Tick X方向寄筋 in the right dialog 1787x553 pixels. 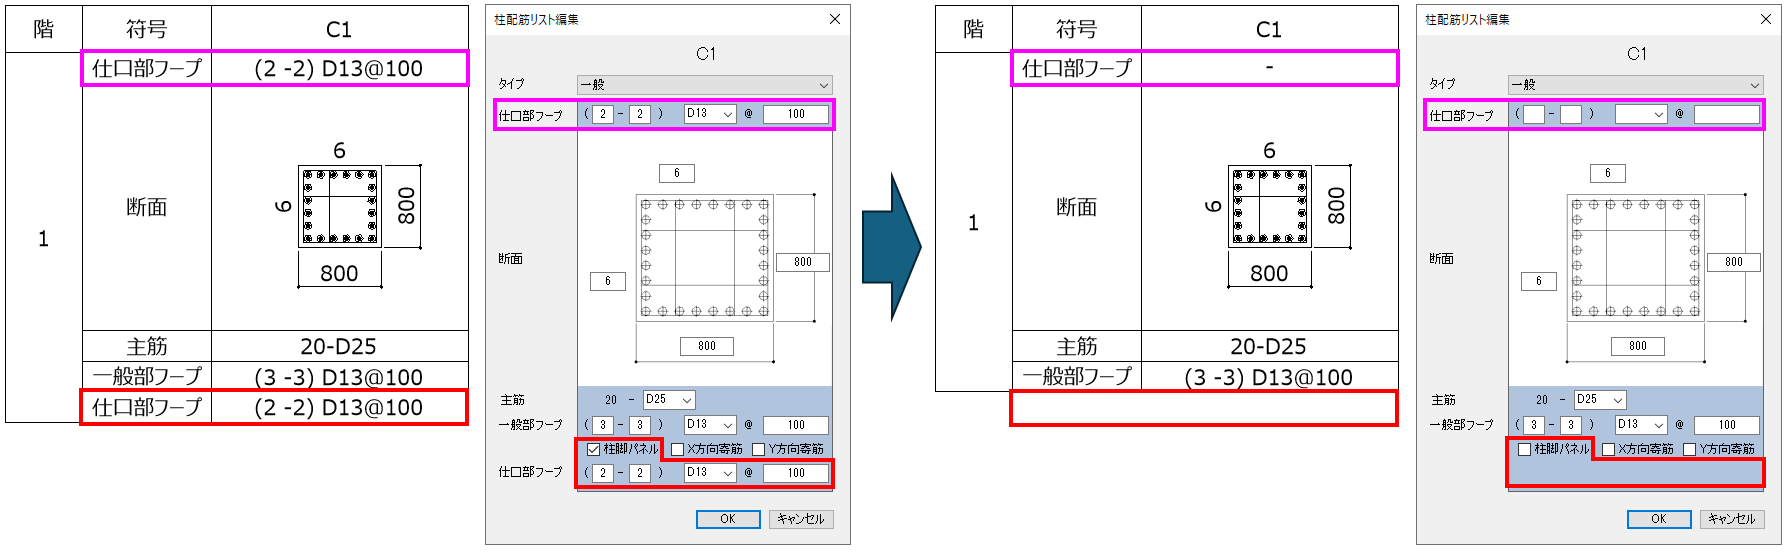click(1608, 449)
